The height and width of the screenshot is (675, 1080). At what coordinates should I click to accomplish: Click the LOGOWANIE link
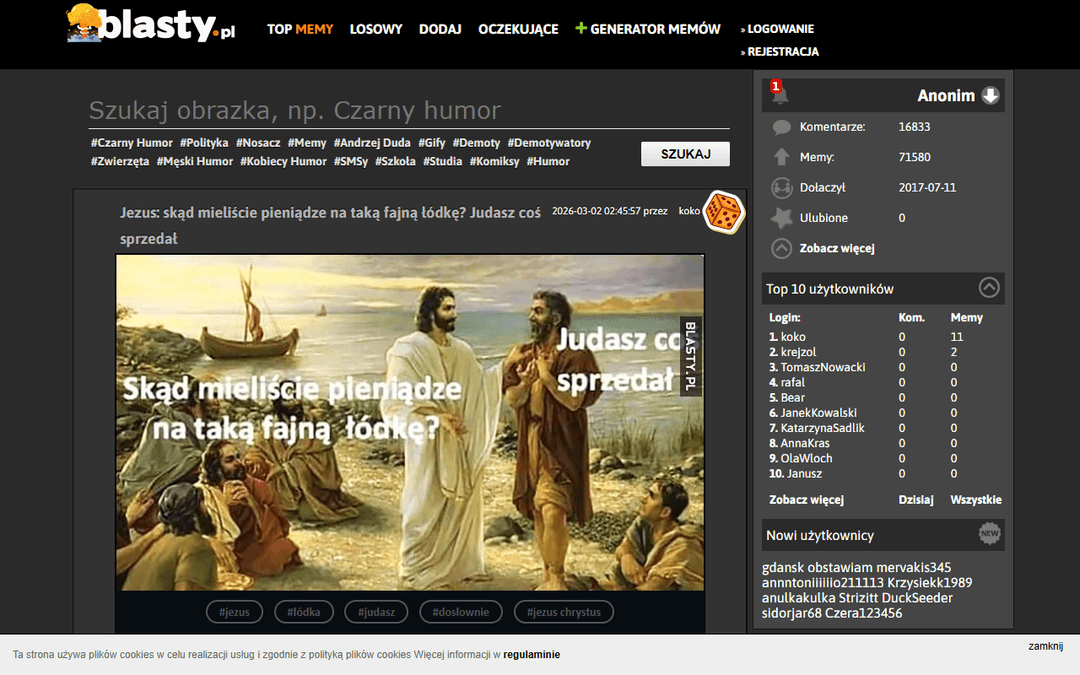(x=780, y=29)
